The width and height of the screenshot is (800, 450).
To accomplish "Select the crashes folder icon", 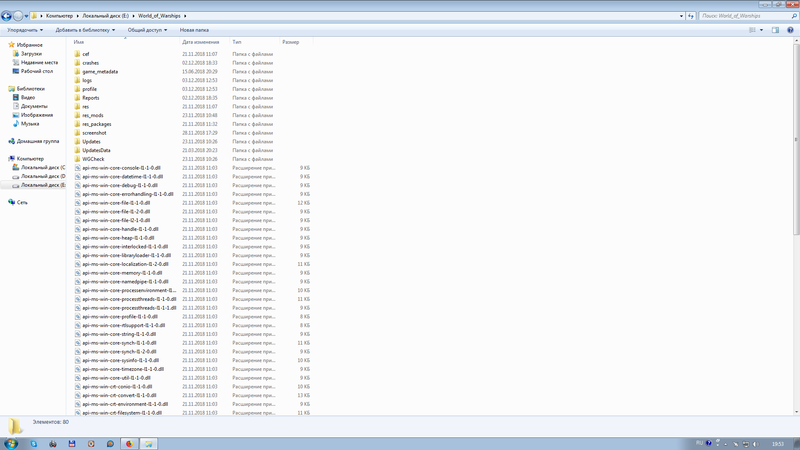I will click(x=78, y=63).
